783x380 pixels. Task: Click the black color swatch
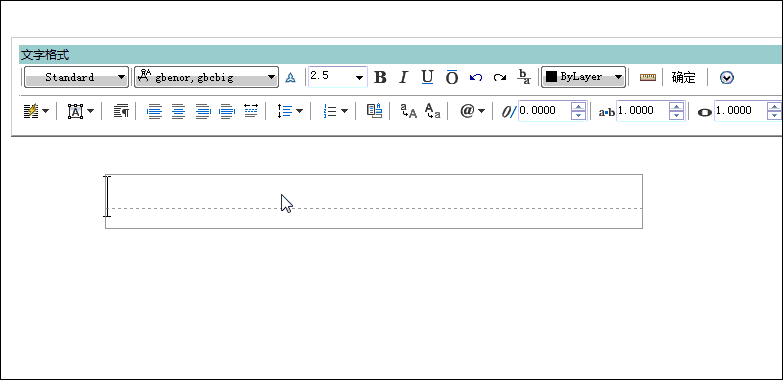(x=551, y=77)
